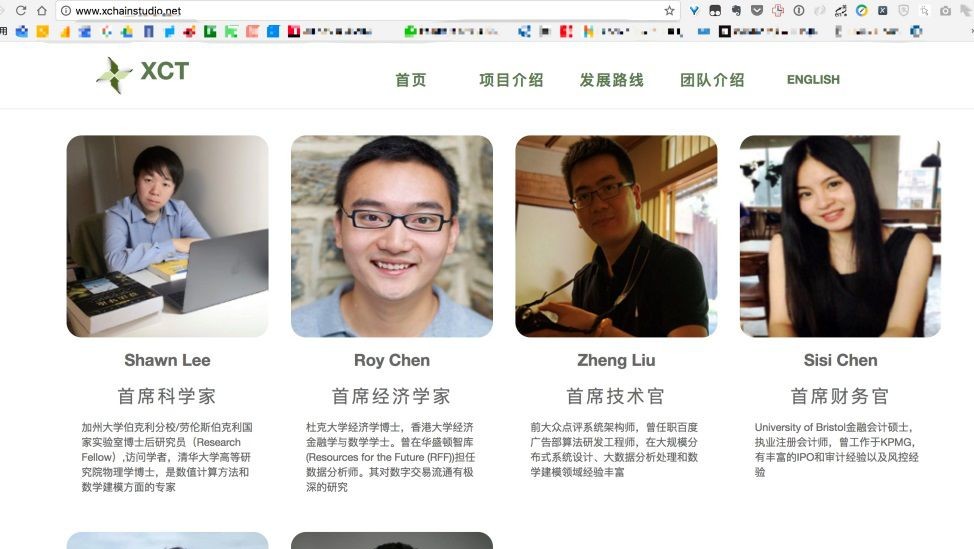
Task: Go to the 发展路线 section
Action: 611,79
